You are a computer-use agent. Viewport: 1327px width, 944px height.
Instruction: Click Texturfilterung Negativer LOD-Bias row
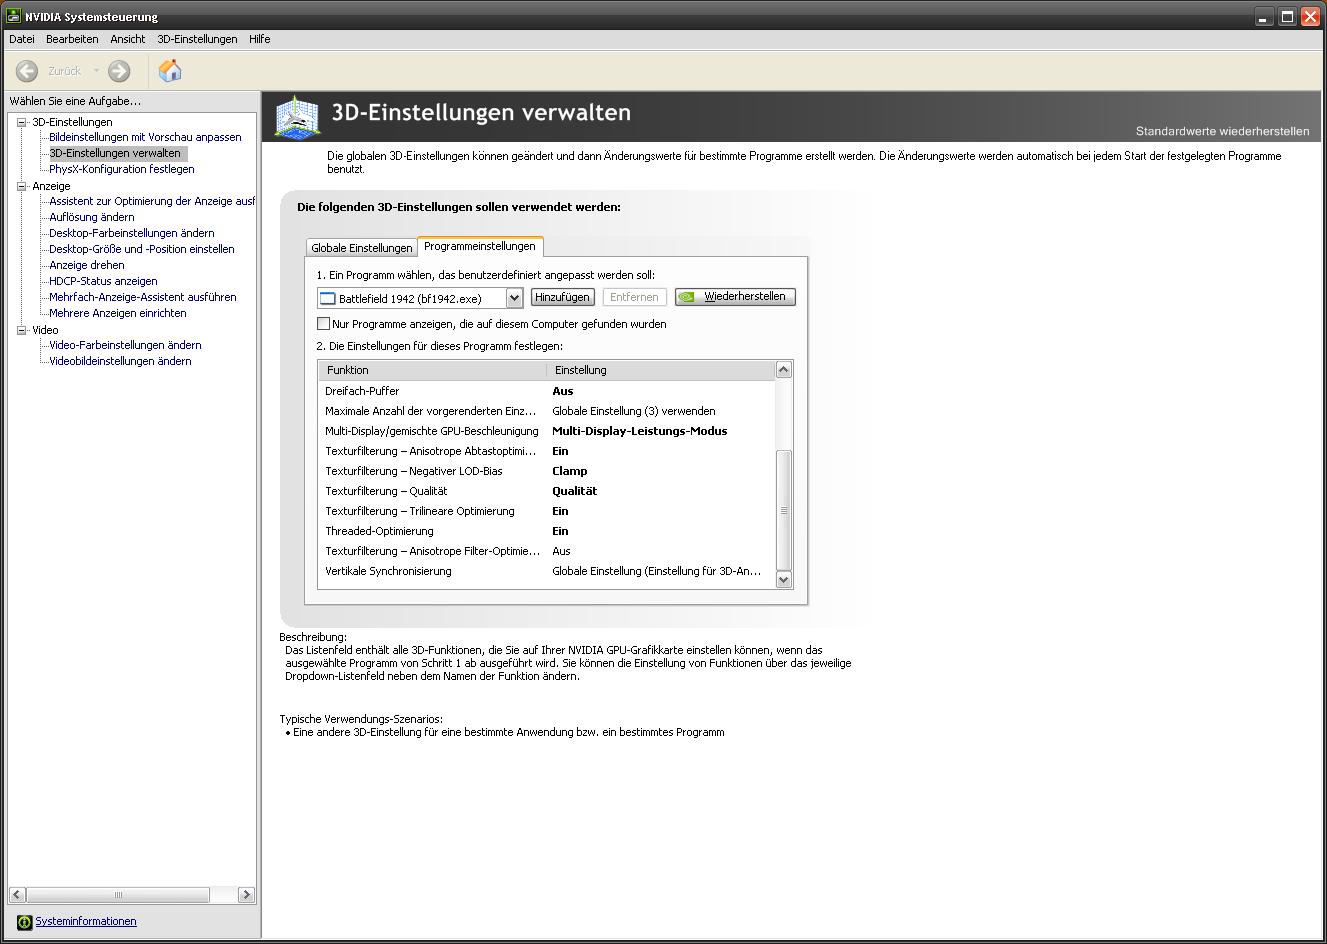point(547,471)
